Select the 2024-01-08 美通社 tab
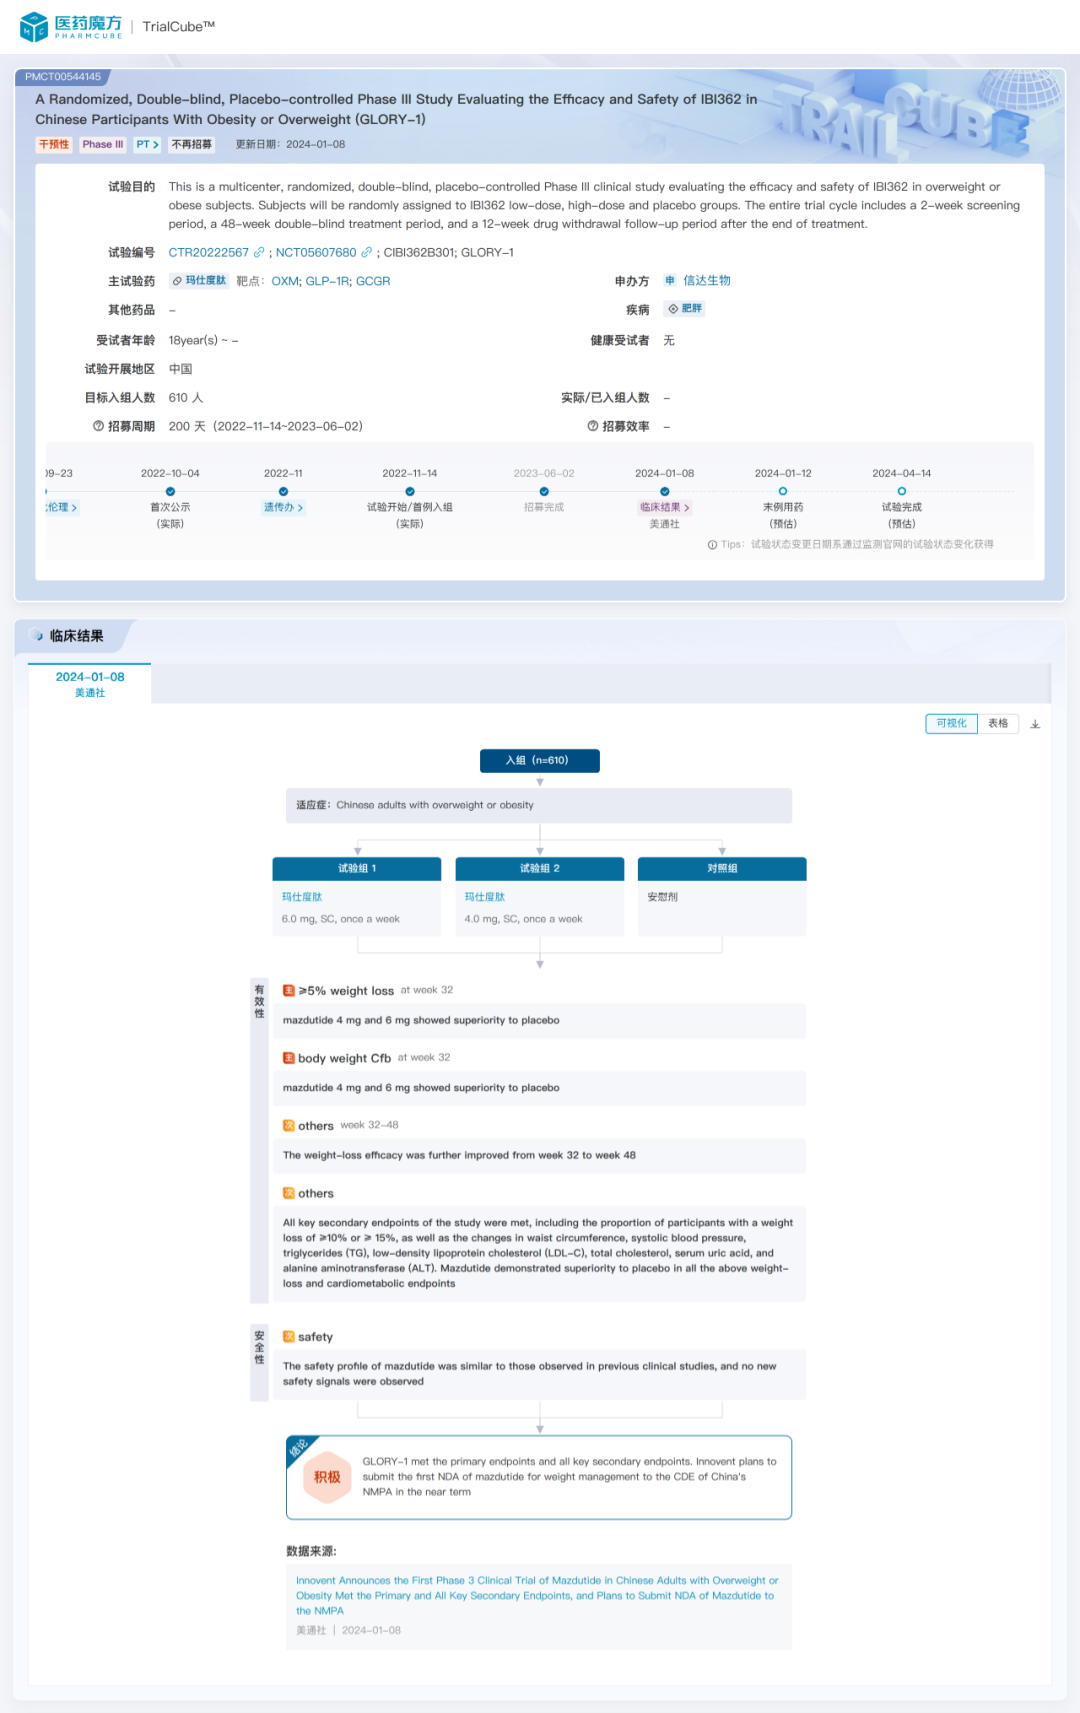1080x1713 pixels. [x=90, y=684]
